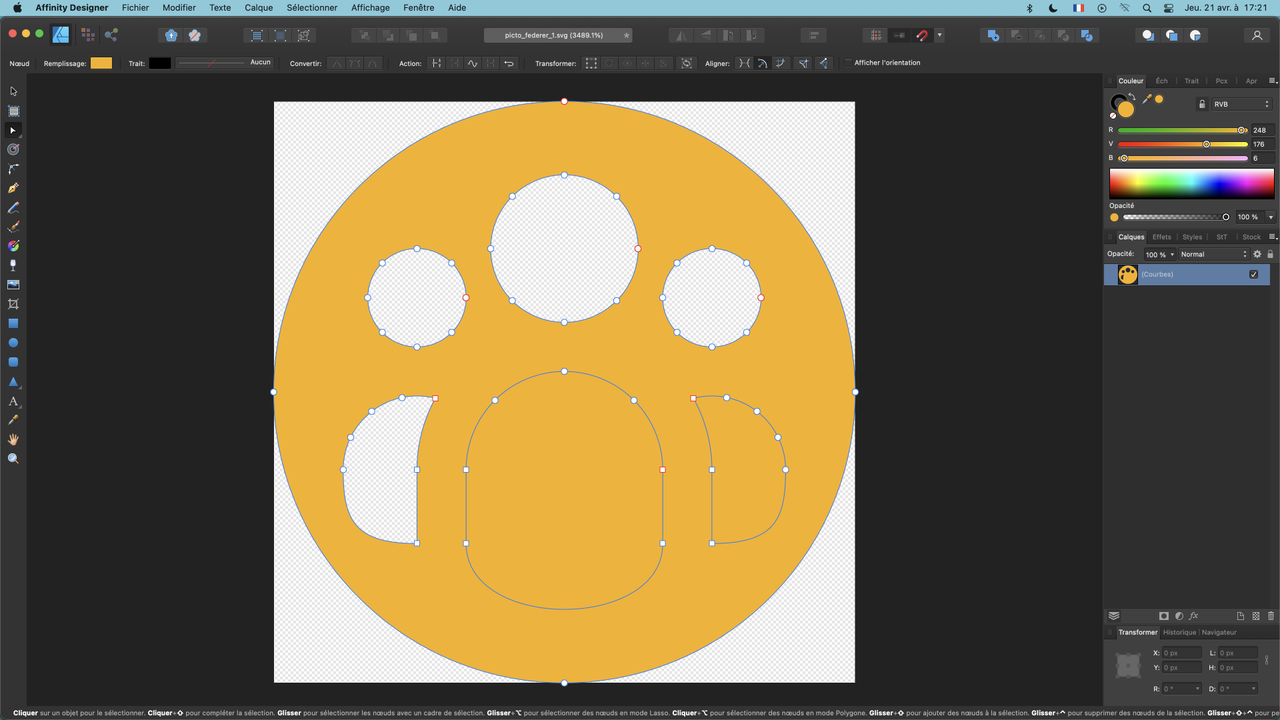Open the layer opacity 100 % dropdown
This screenshot has width=1280, height=720.
pos(1159,254)
